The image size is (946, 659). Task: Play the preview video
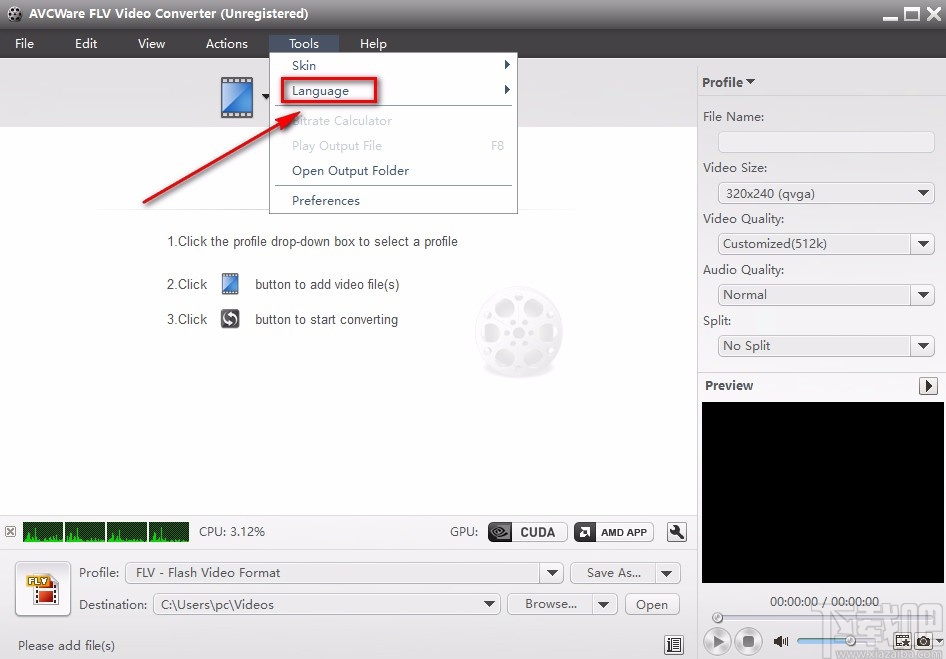pyautogui.click(x=717, y=641)
